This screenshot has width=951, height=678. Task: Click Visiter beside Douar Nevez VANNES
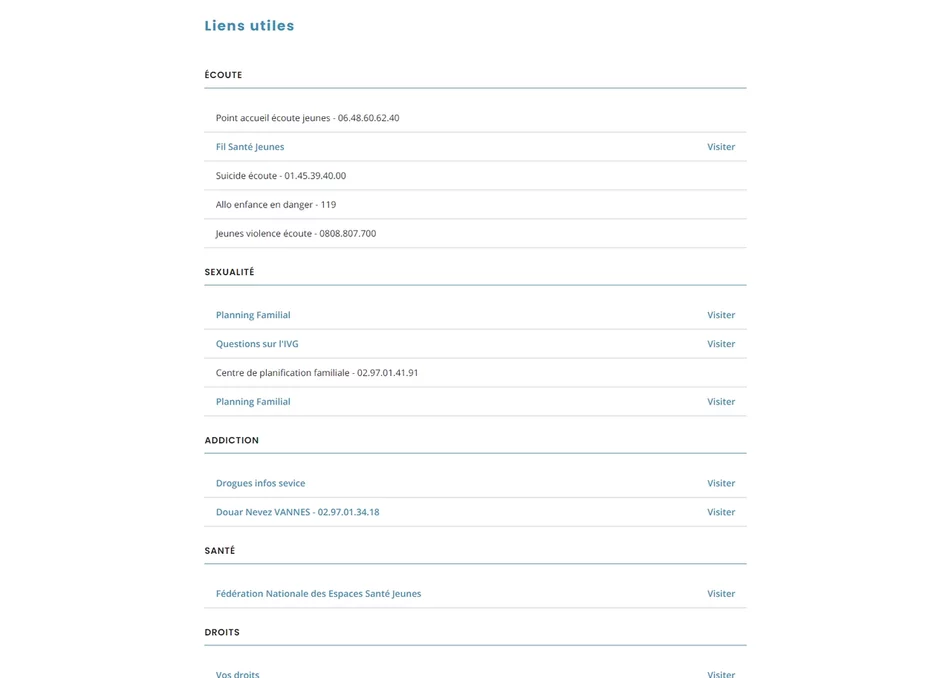pos(720,512)
